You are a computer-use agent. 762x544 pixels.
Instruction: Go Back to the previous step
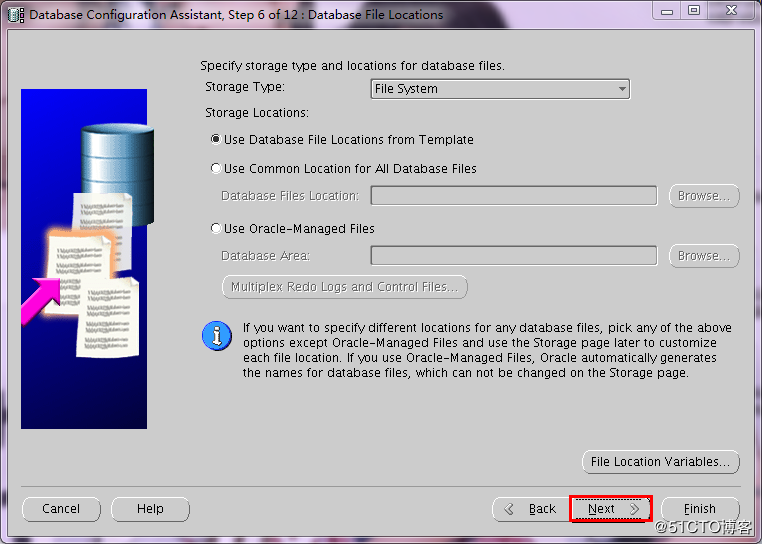531,509
